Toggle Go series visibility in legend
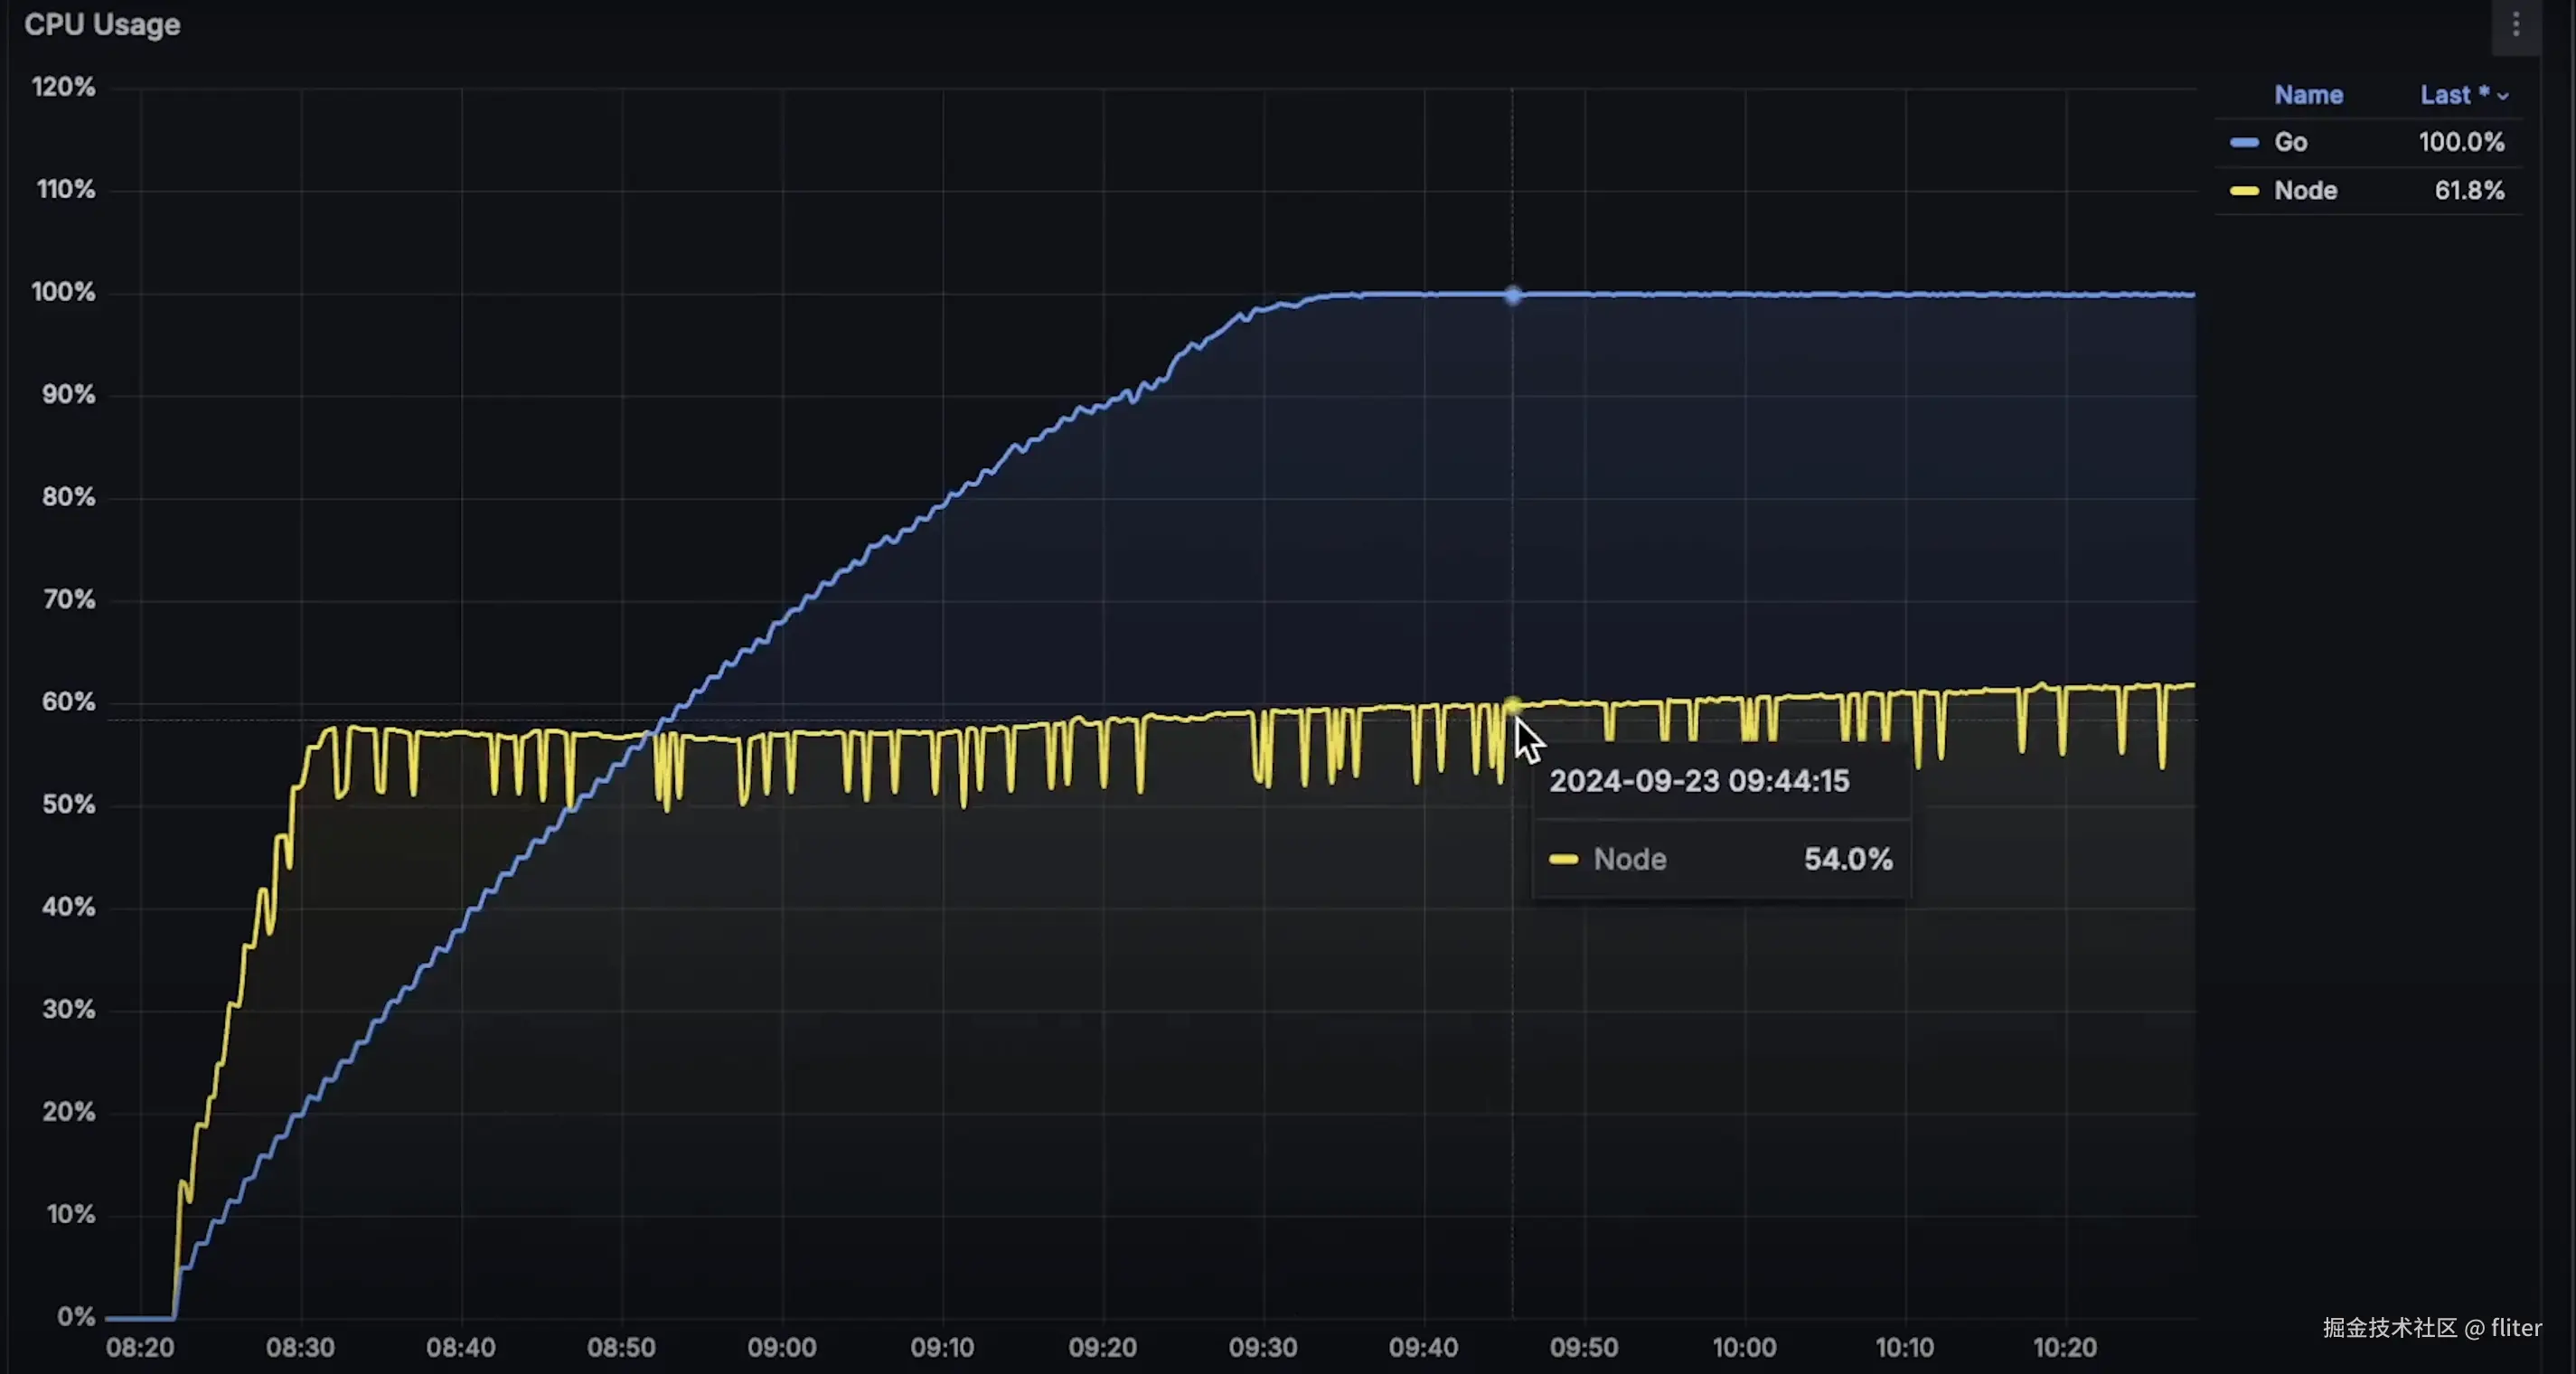Image resolution: width=2576 pixels, height=1374 pixels. (2290, 143)
